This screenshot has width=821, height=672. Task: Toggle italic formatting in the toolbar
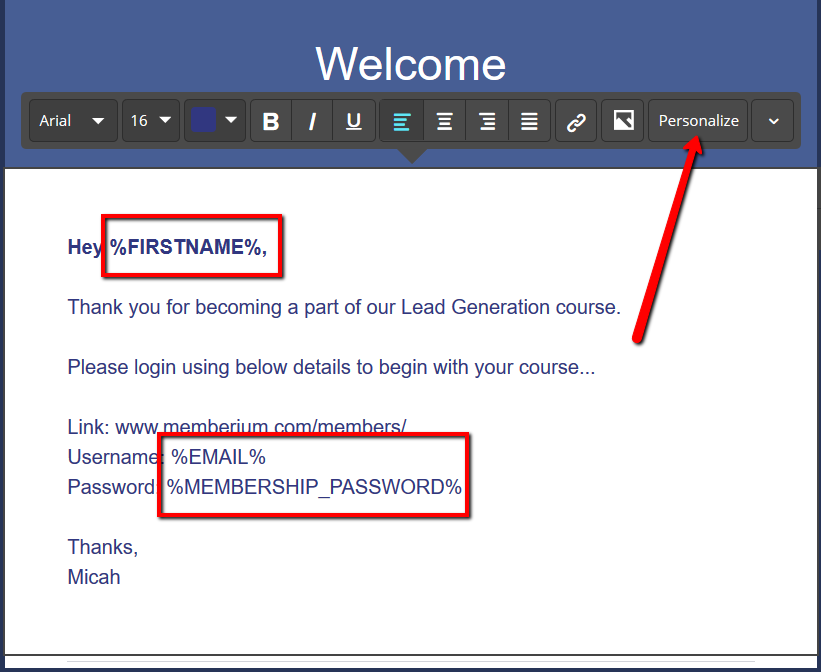click(x=312, y=121)
